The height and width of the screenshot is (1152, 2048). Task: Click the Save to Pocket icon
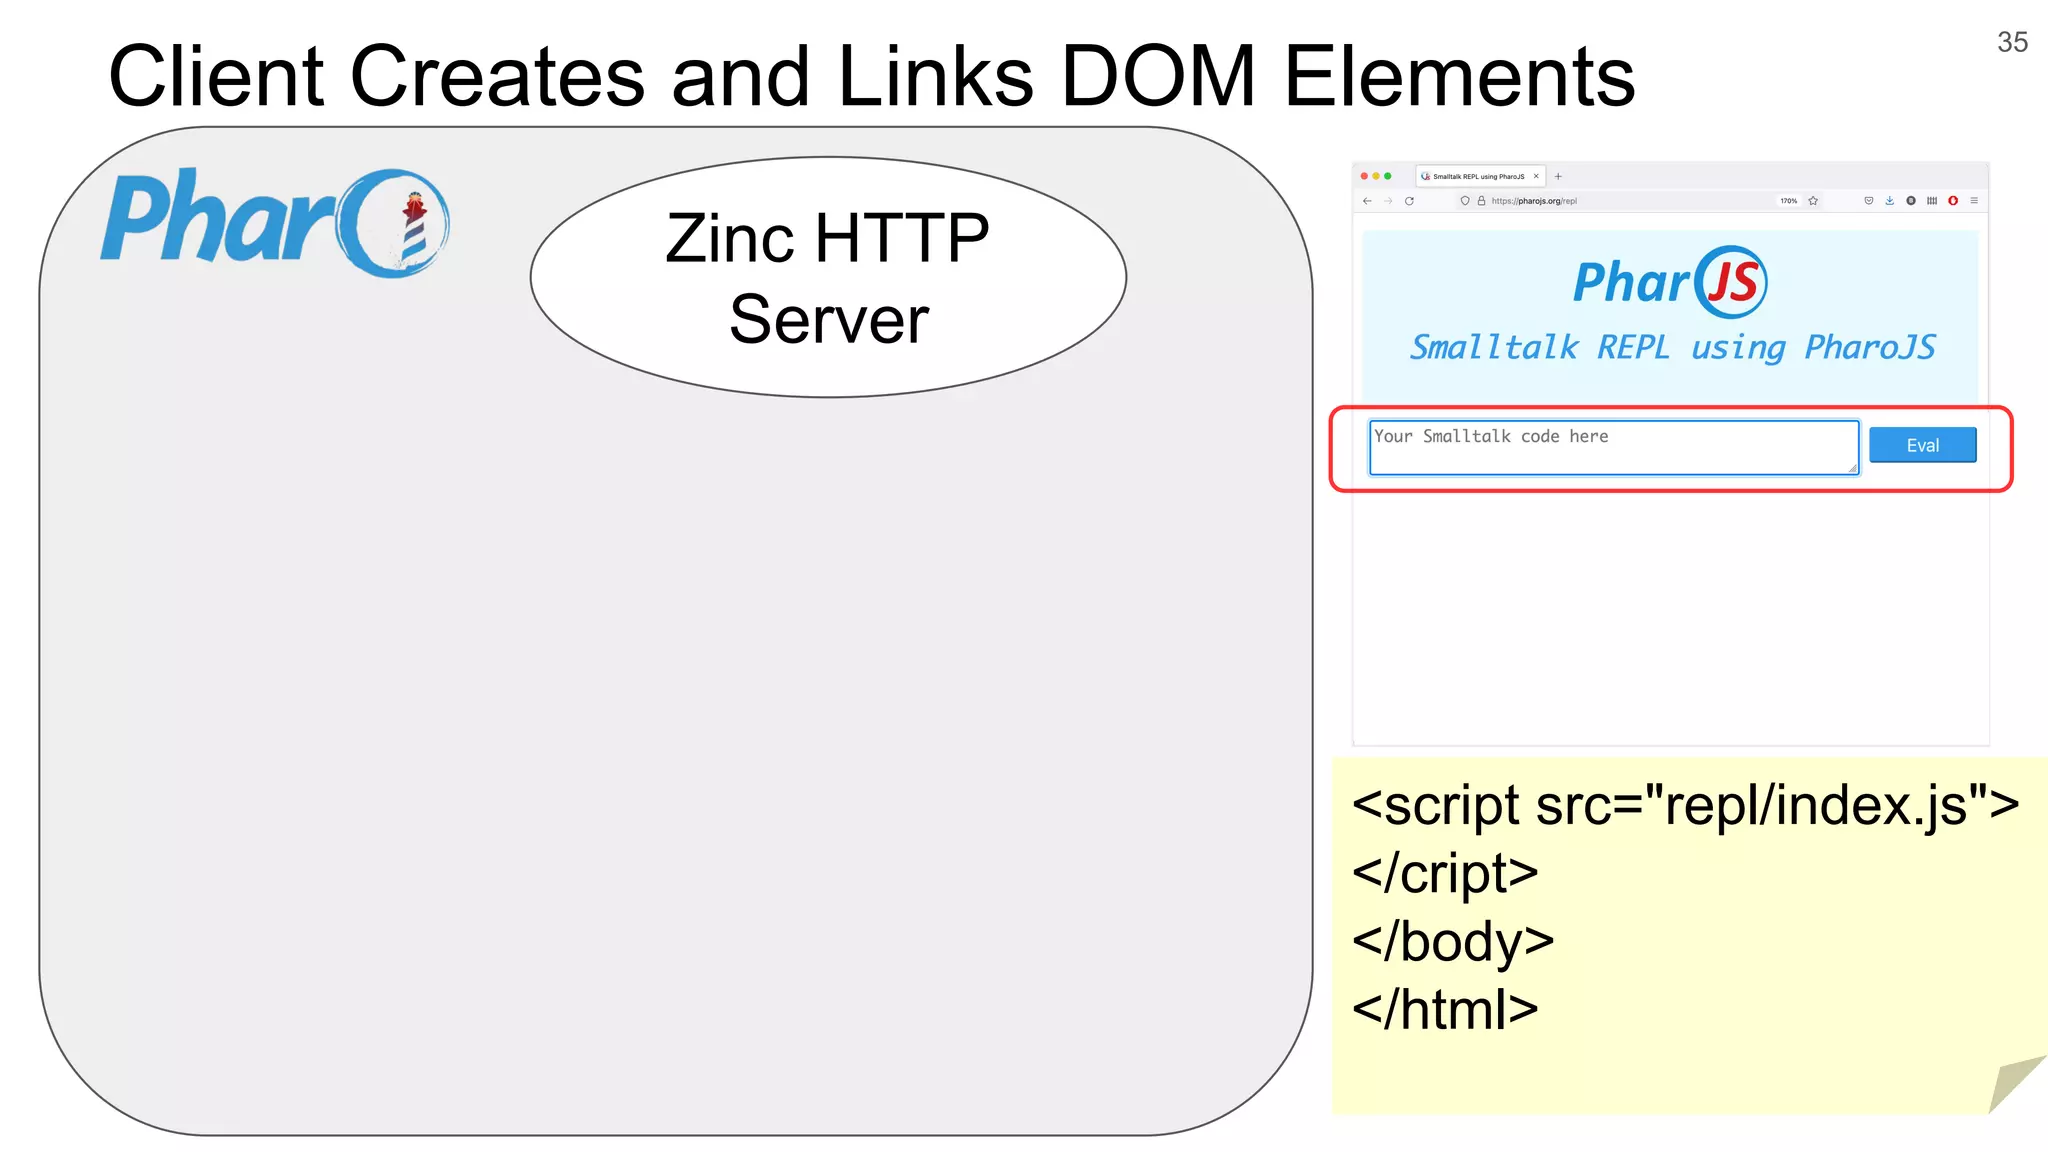pos(1868,201)
